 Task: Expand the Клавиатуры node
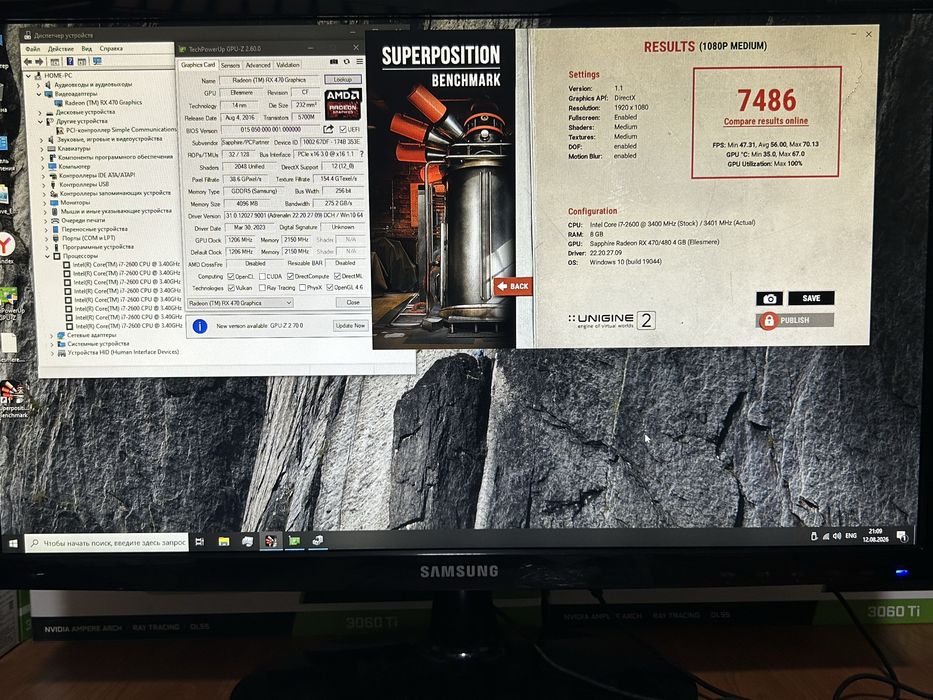(x=42, y=148)
